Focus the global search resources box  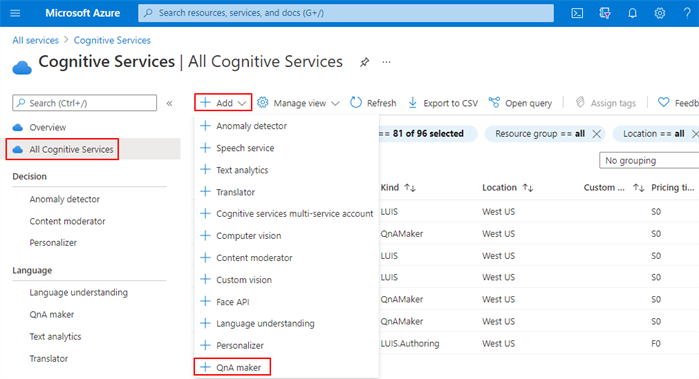point(346,13)
